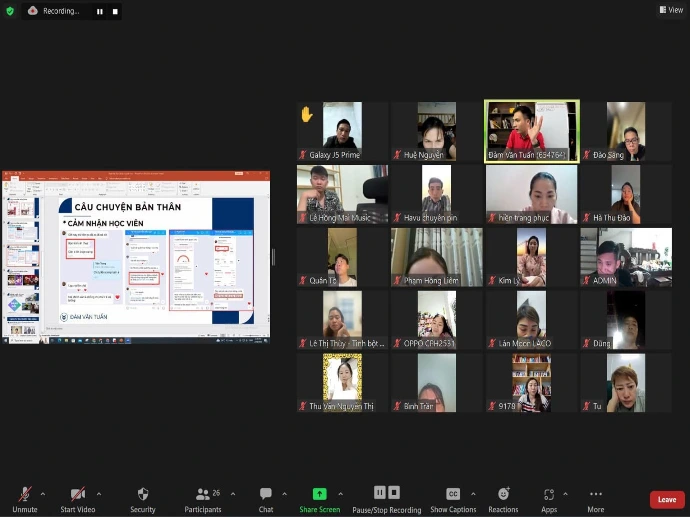Open the View layout menu
Viewport: 690px width, 517px height.
671,10
